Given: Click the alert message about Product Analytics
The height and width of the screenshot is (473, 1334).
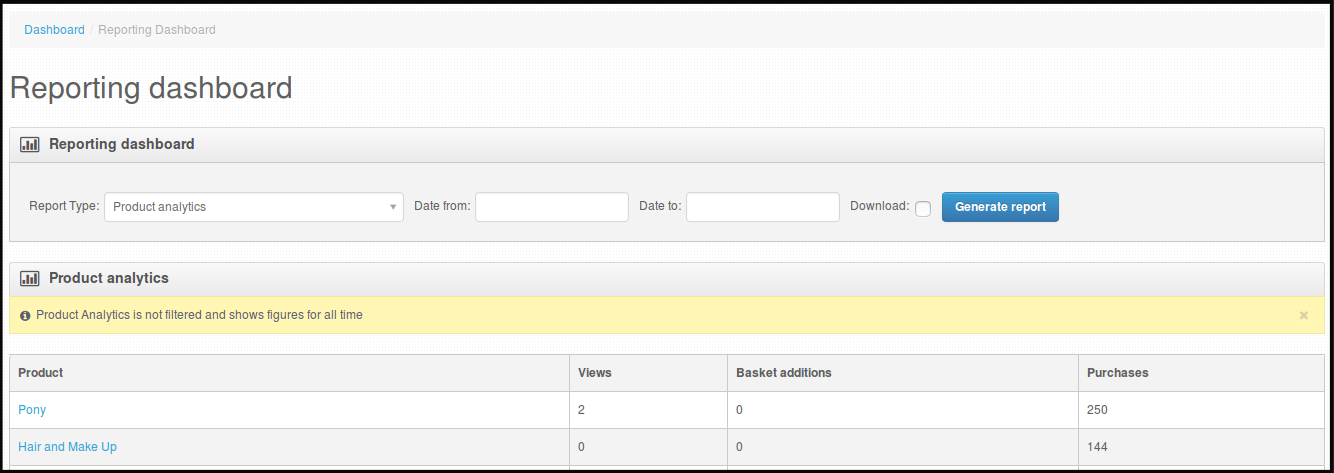Looking at the screenshot, I should click(x=199, y=315).
